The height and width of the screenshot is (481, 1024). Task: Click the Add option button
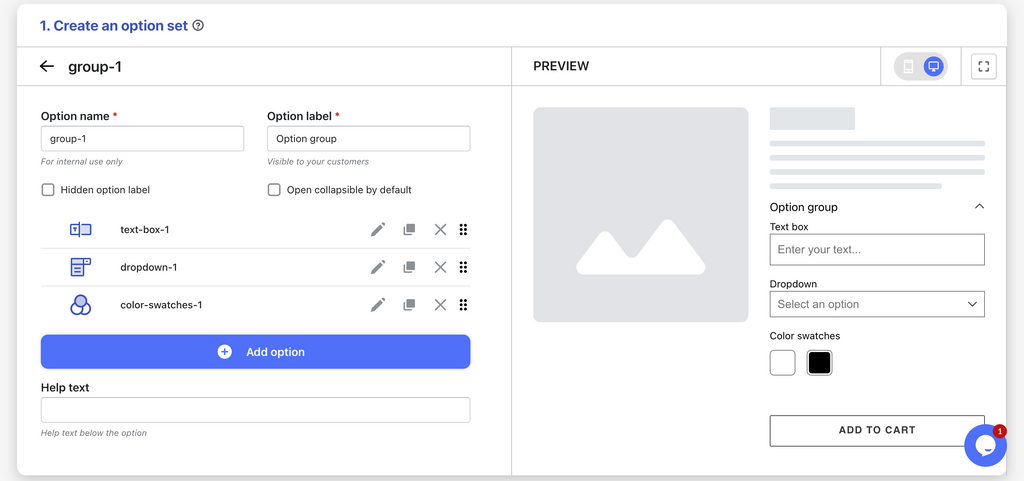255,352
